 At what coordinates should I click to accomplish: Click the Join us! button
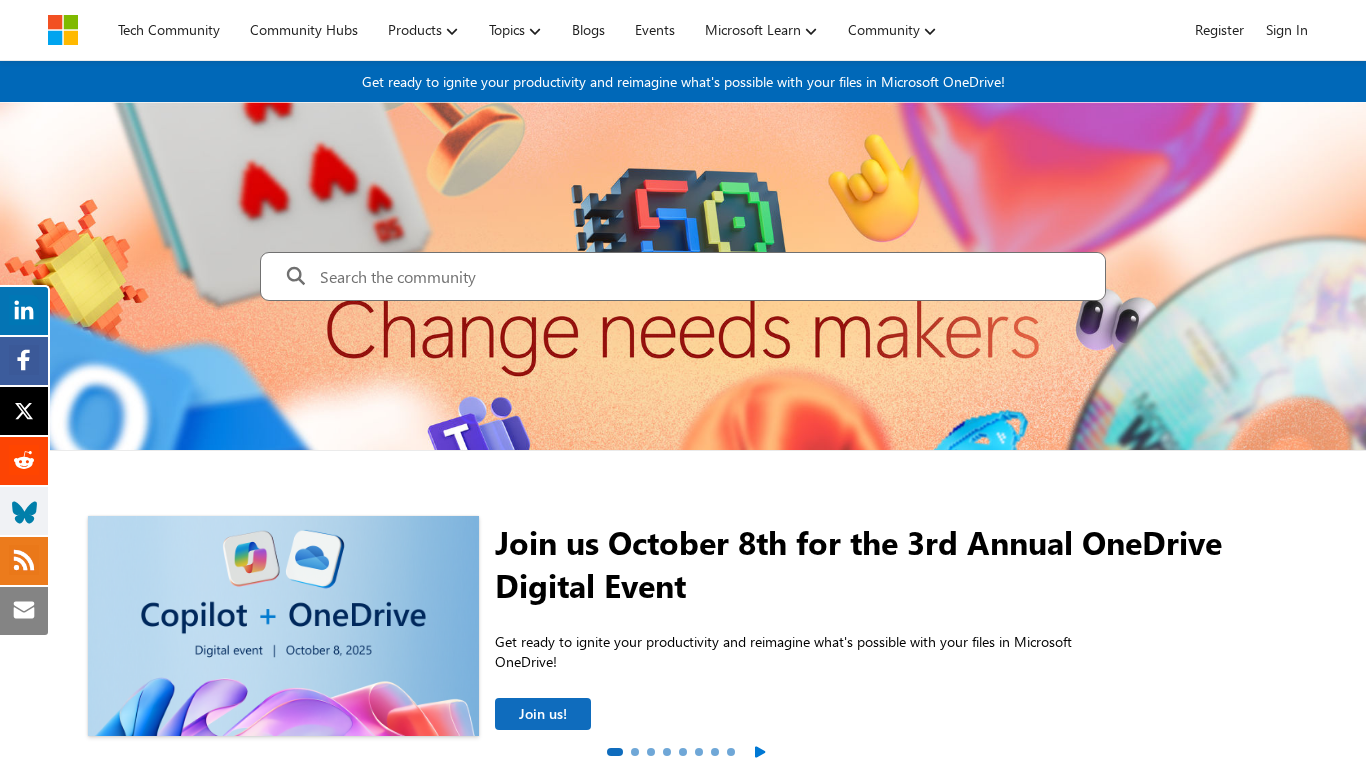543,714
